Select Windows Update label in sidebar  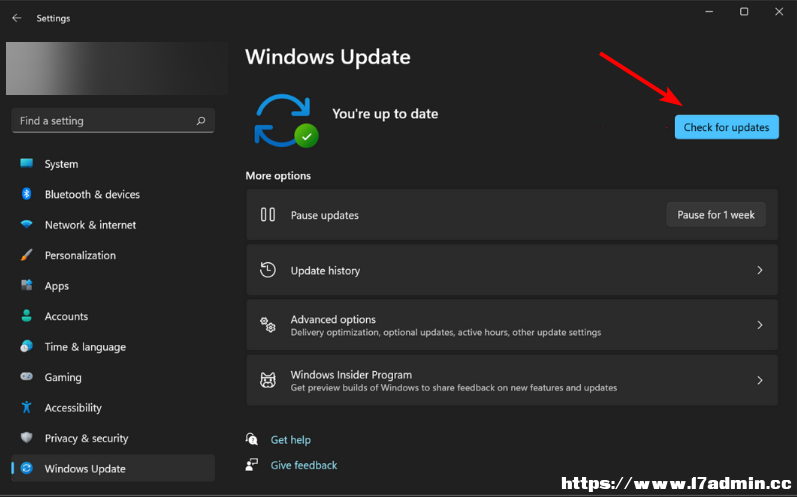tap(85, 469)
